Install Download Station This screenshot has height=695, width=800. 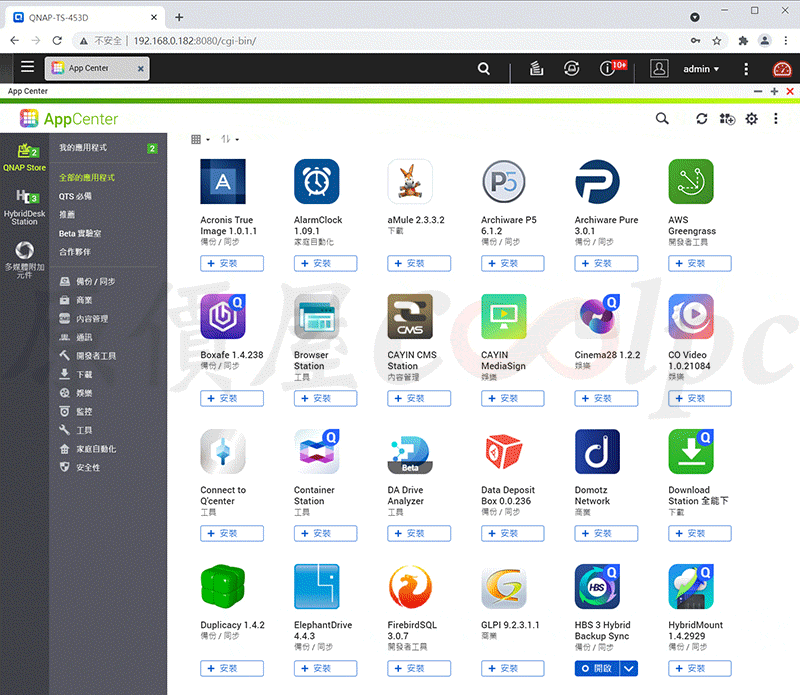[700, 533]
